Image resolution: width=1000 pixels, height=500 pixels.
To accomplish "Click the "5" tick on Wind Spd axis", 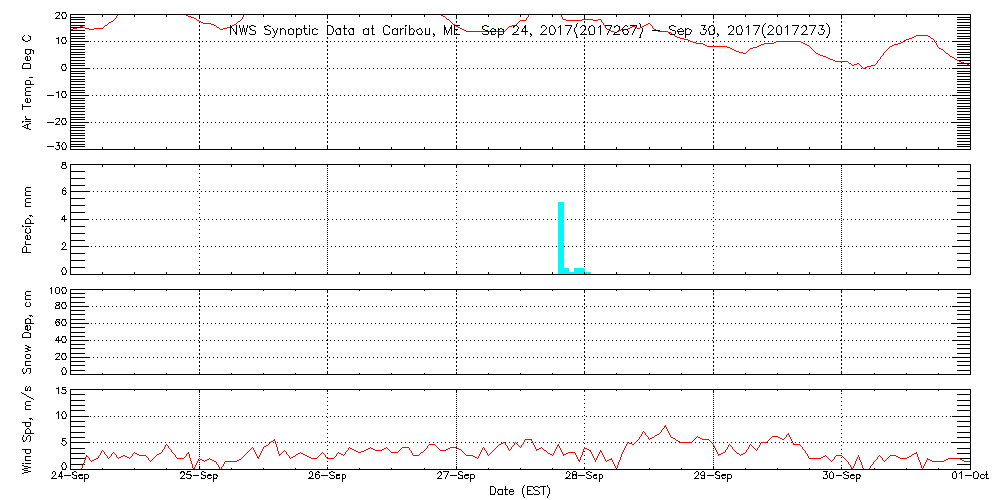I will coord(63,442).
